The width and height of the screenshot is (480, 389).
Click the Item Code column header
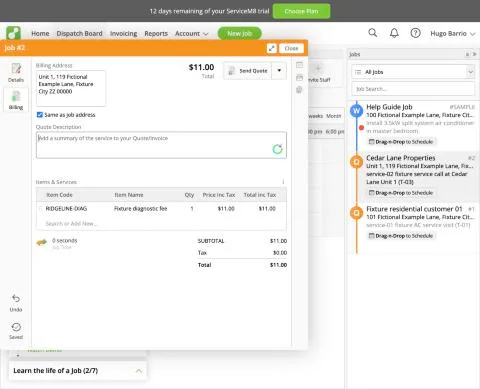coord(59,195)
